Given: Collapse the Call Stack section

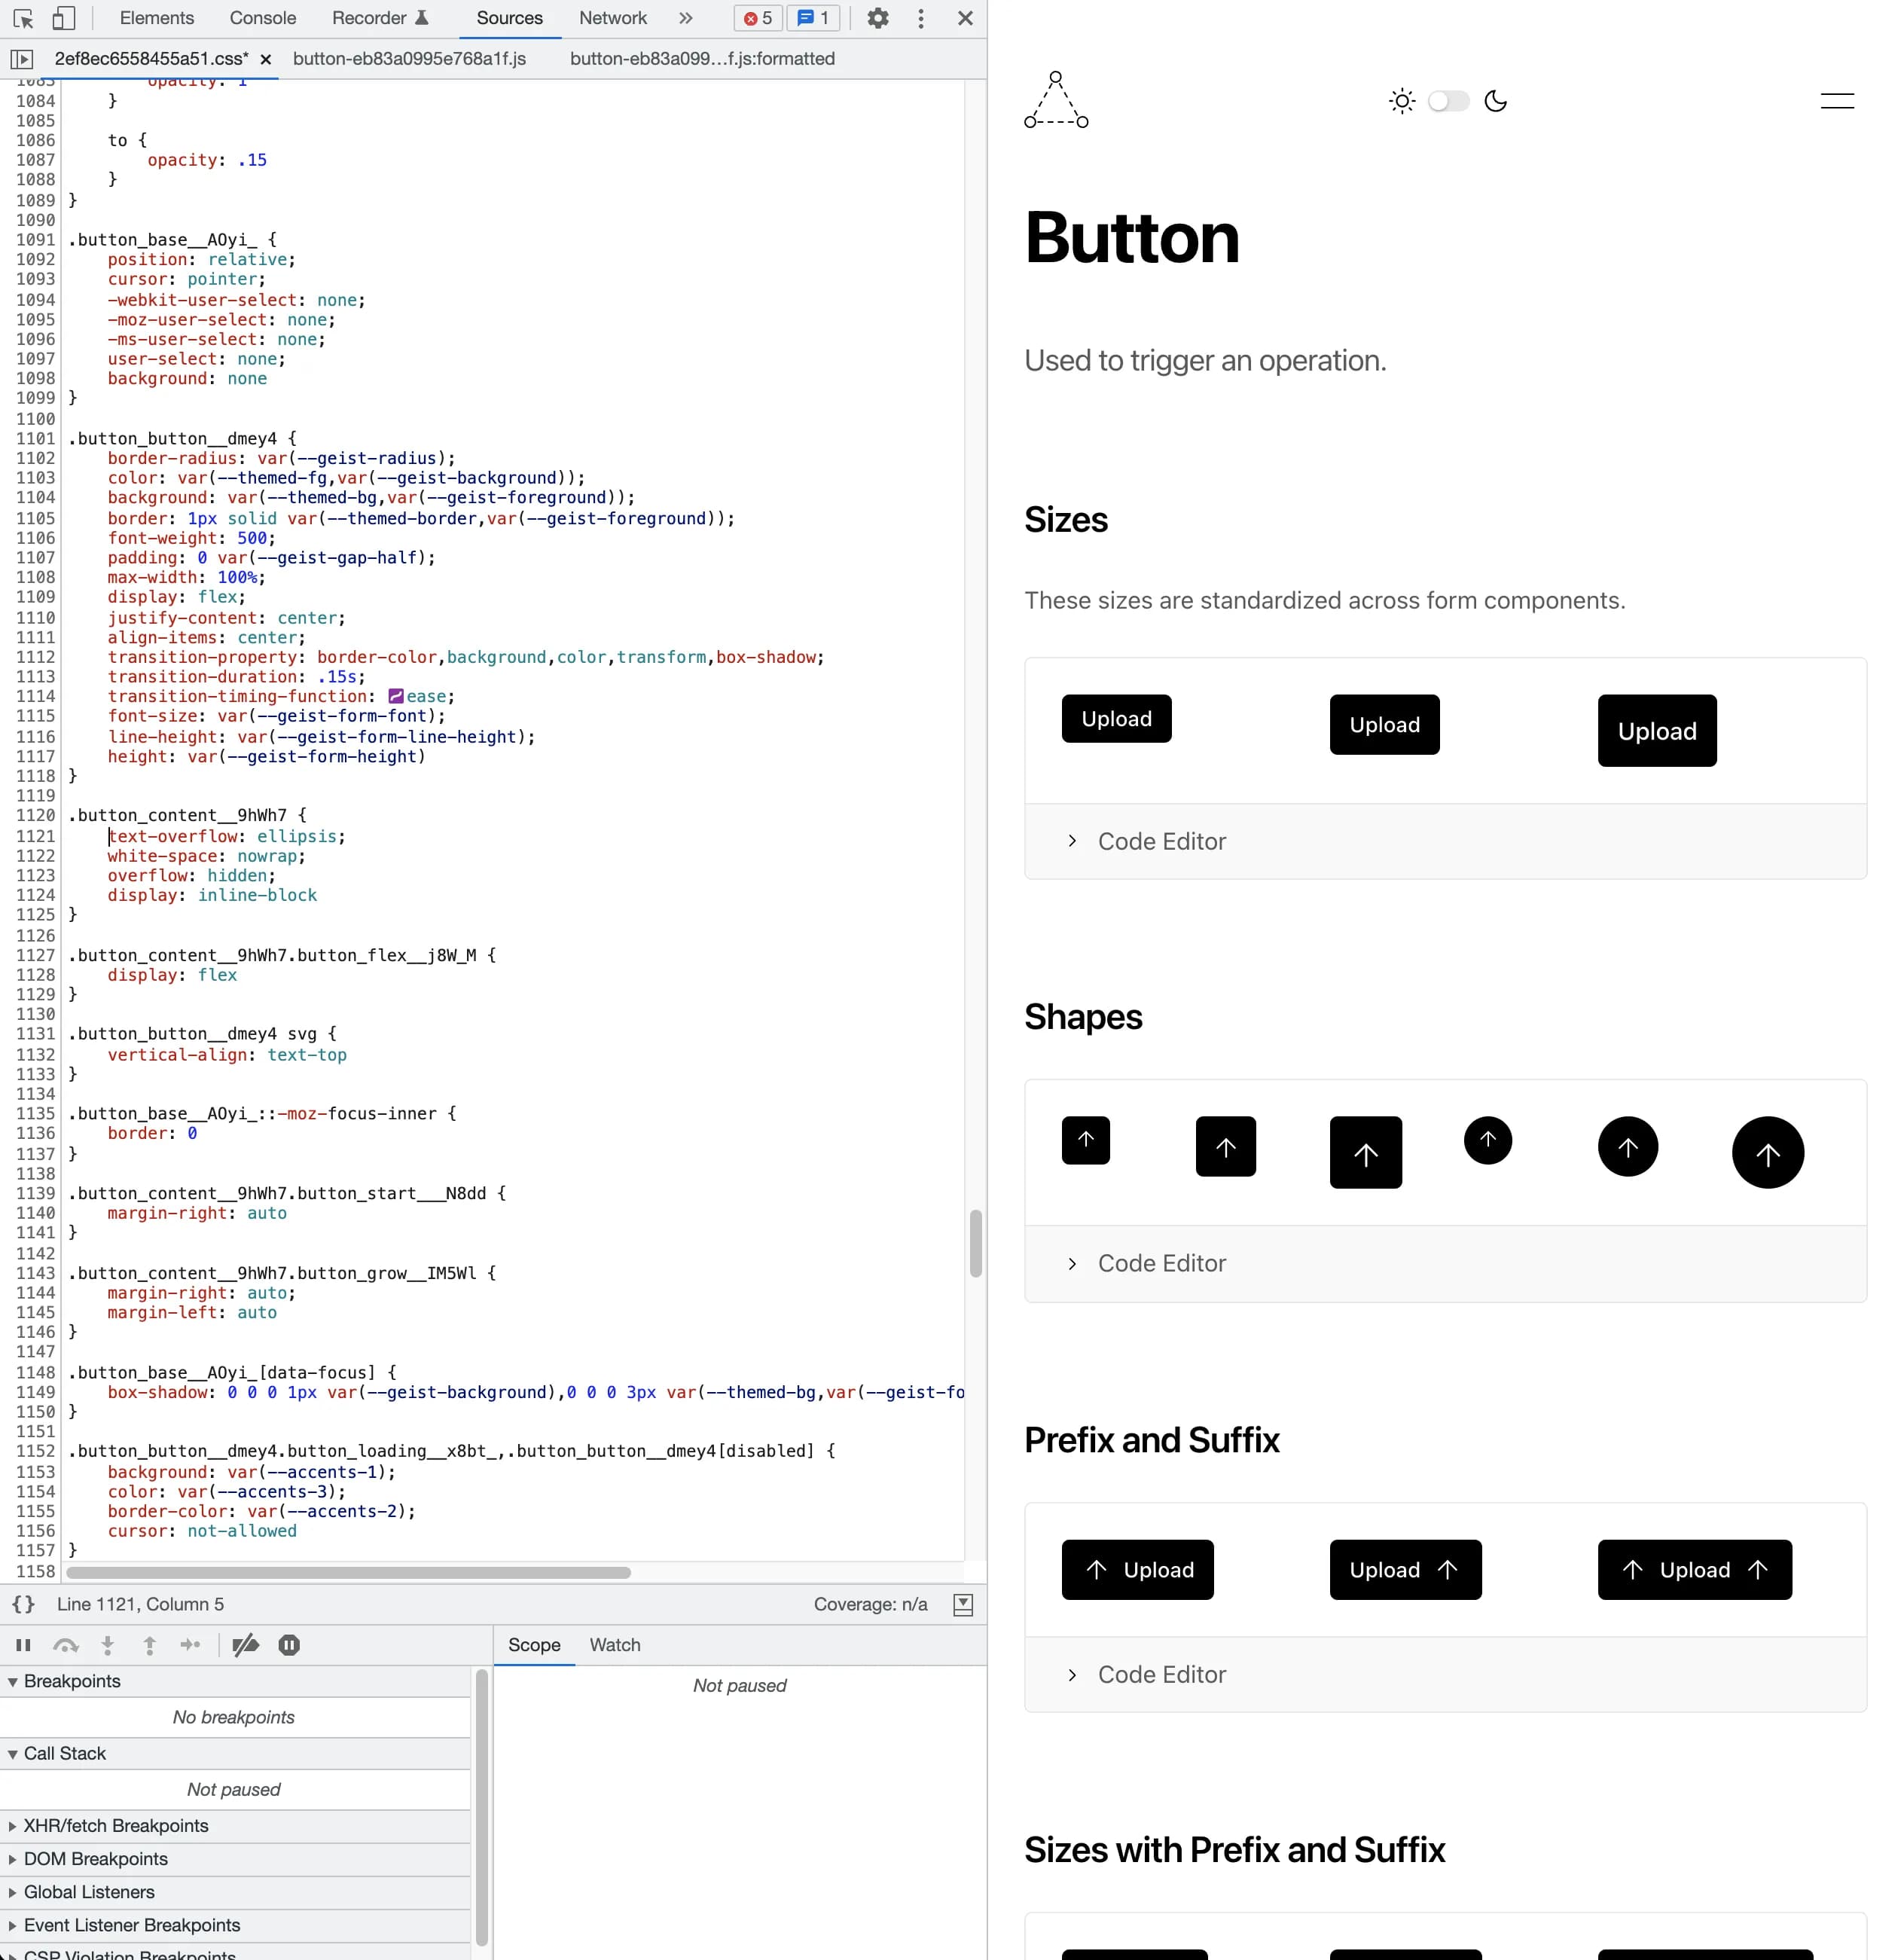Looking at the screenshot, I should [64, 1753].
